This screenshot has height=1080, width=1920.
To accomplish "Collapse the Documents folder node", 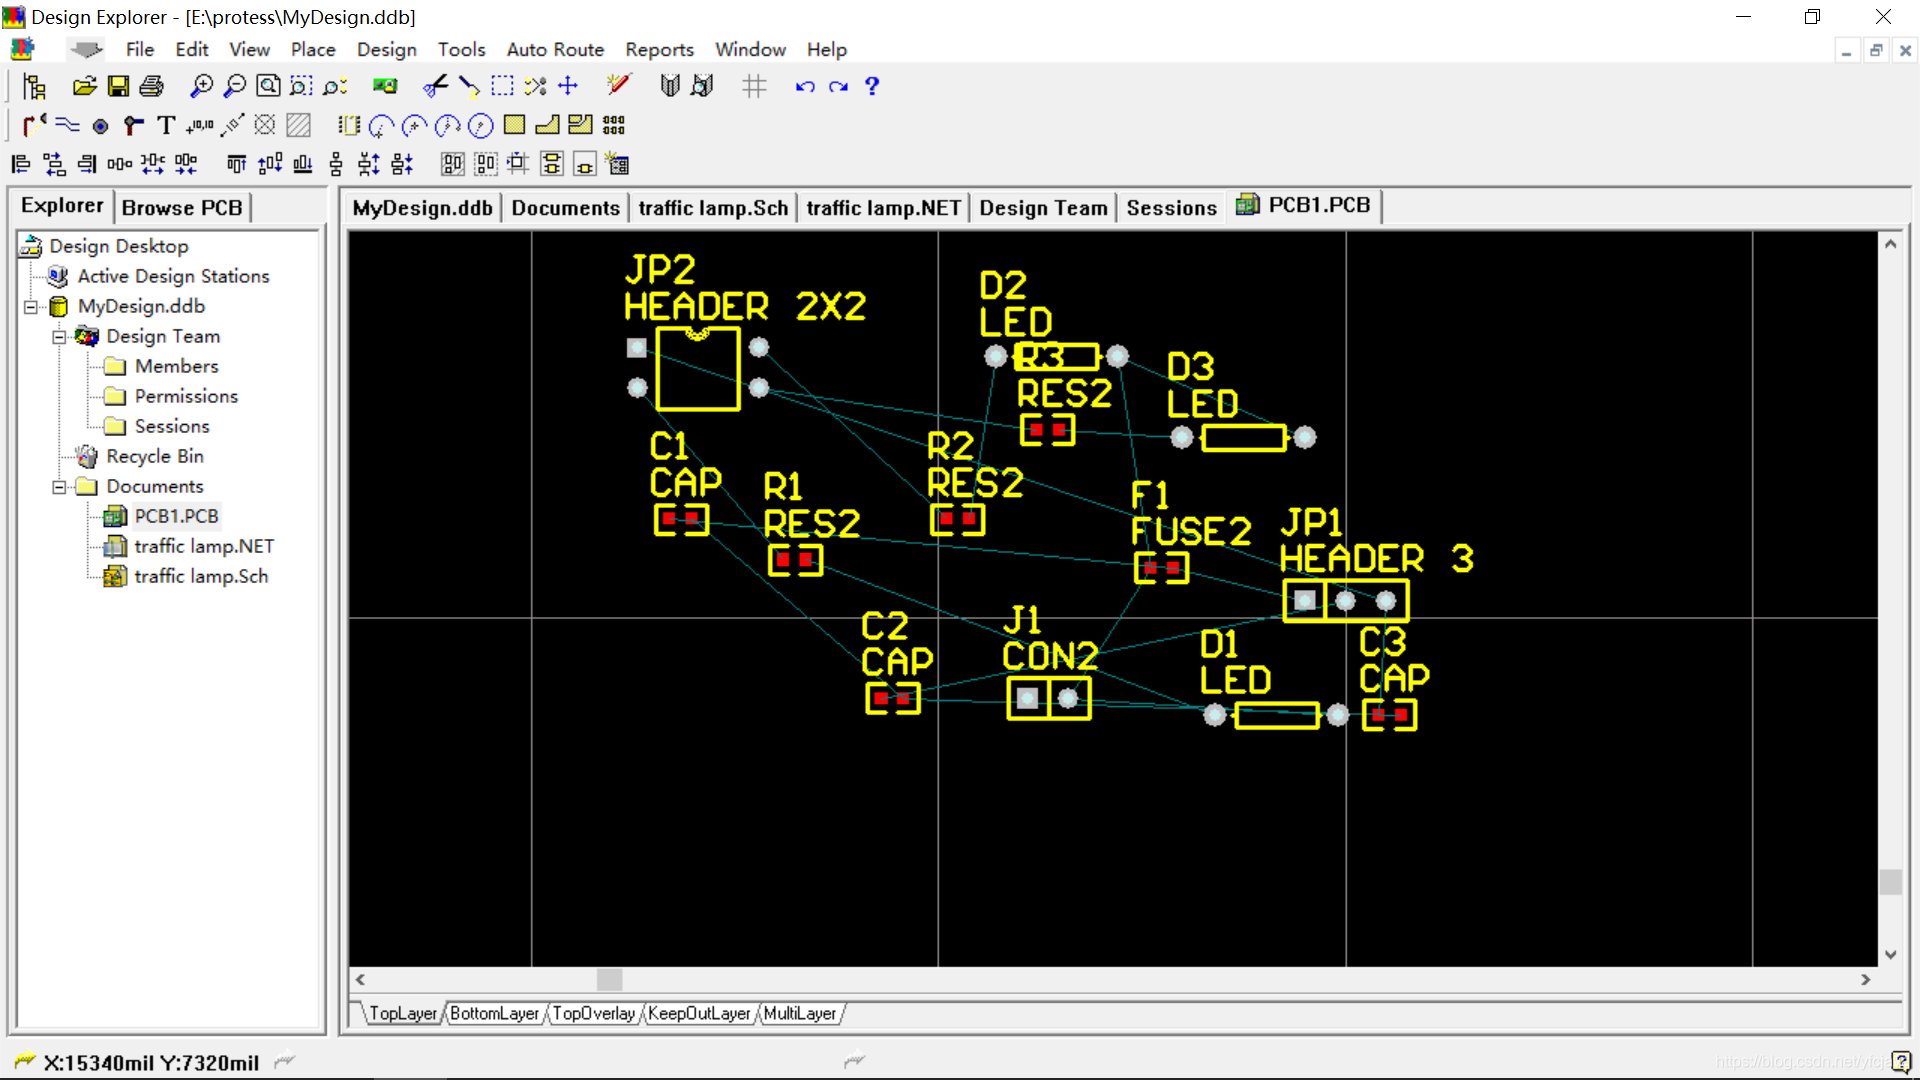I will (59, 487).
